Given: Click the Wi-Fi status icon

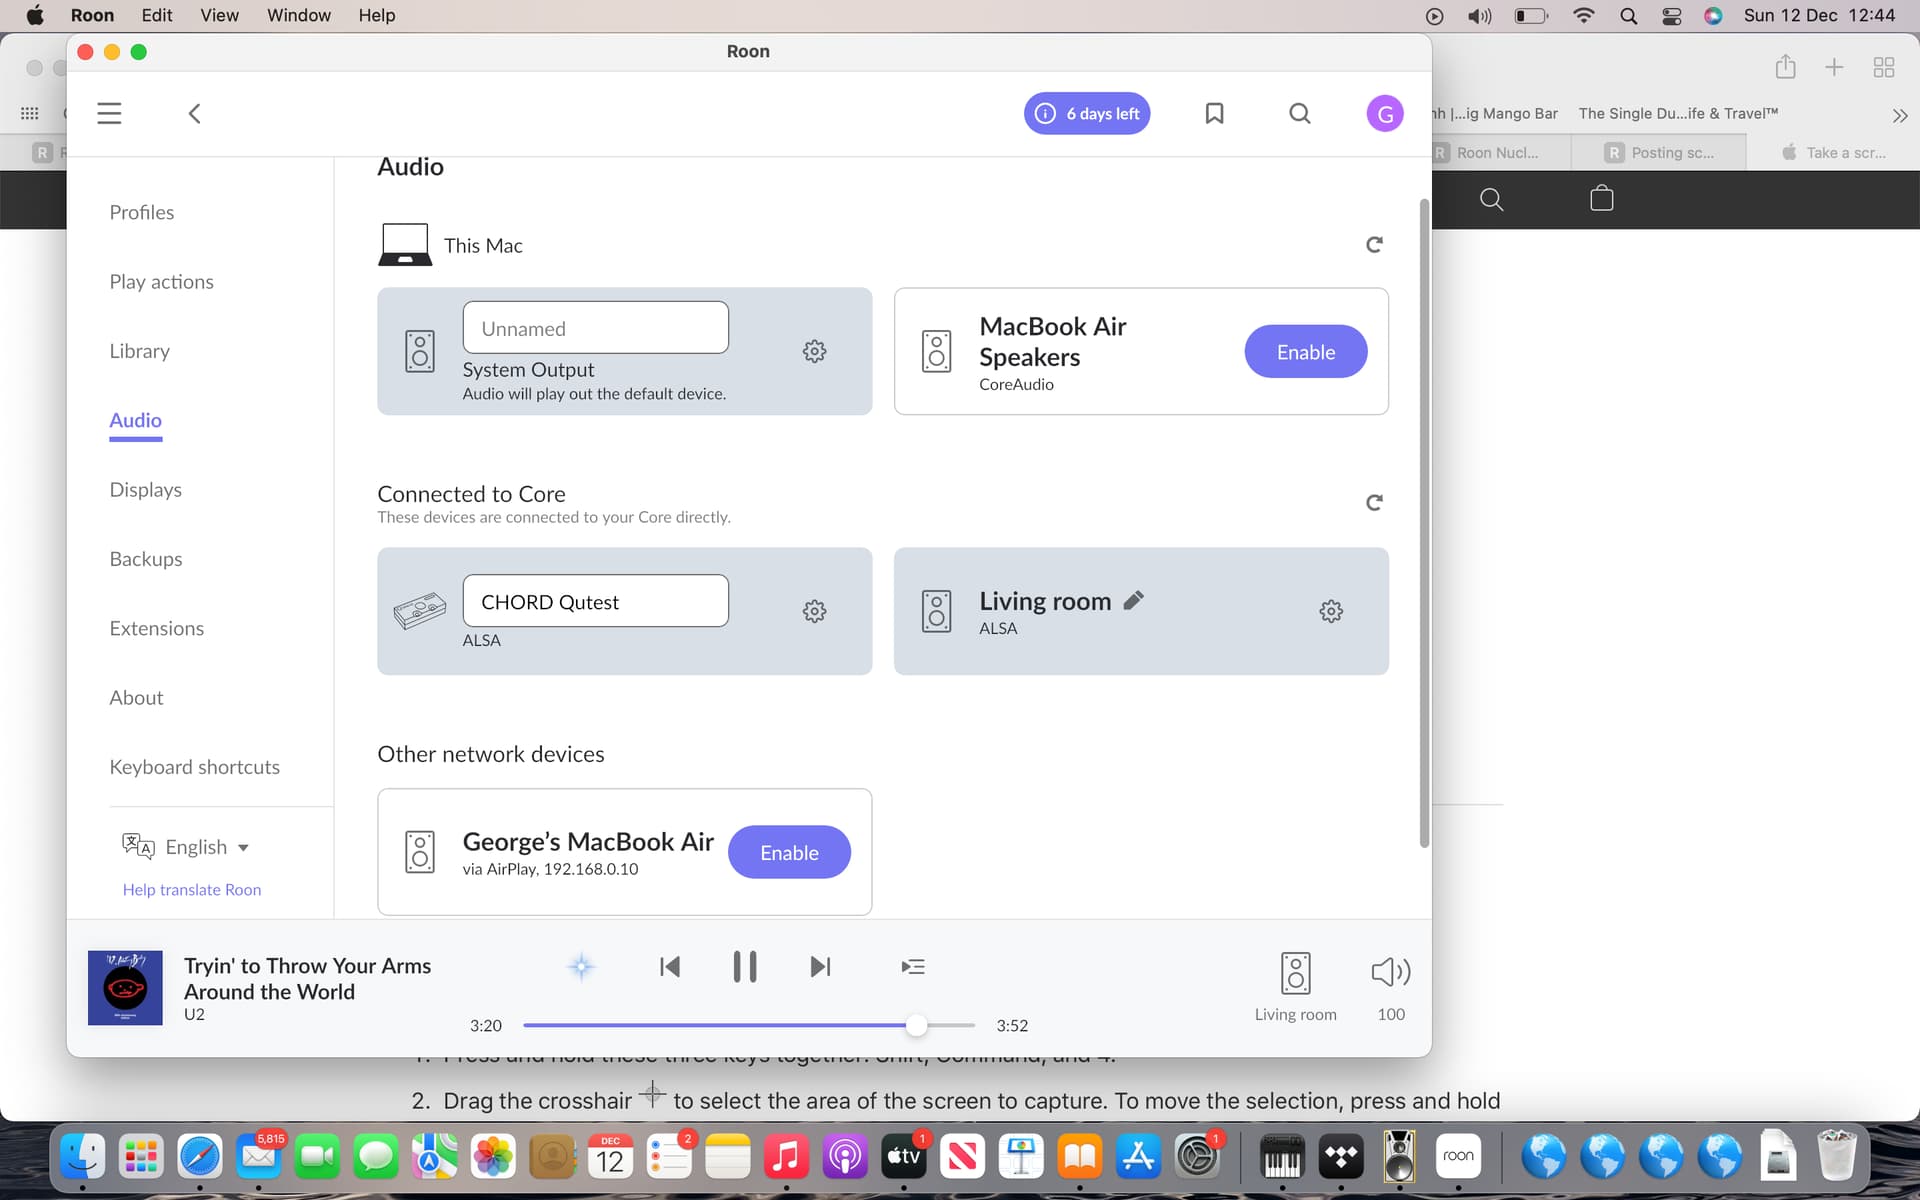Looking at the screenshot, I should (1583, 15).
